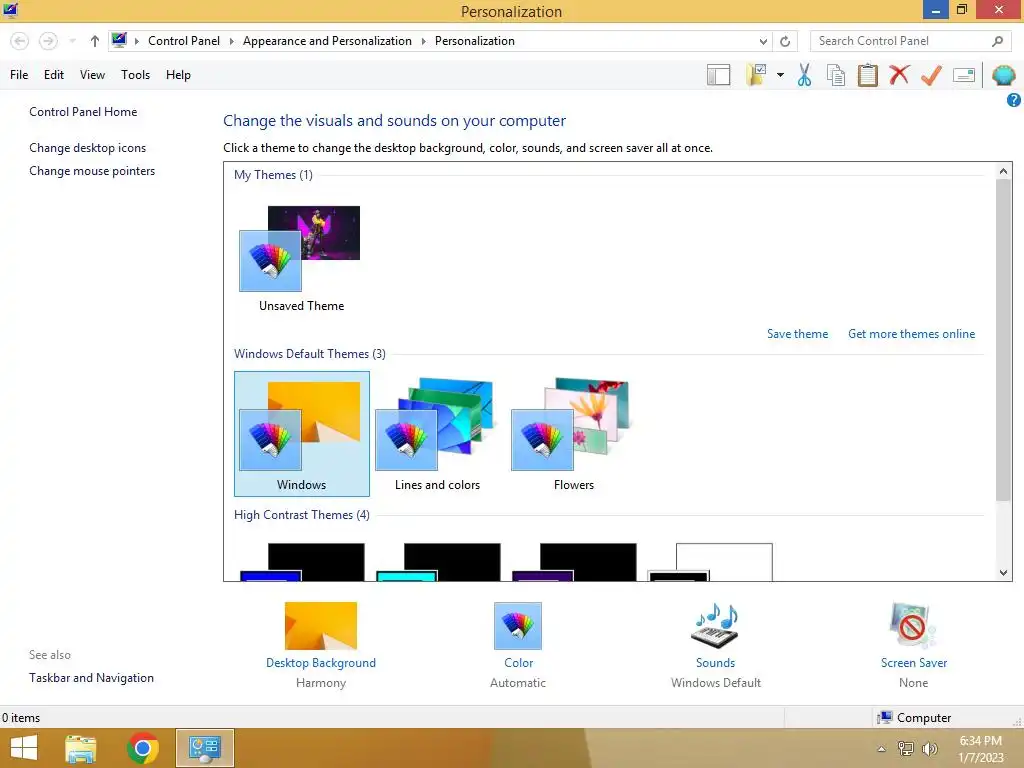Open Google Chrome from the taskbar
This screenshot has width=1024, height=768.
pos(142,748)
